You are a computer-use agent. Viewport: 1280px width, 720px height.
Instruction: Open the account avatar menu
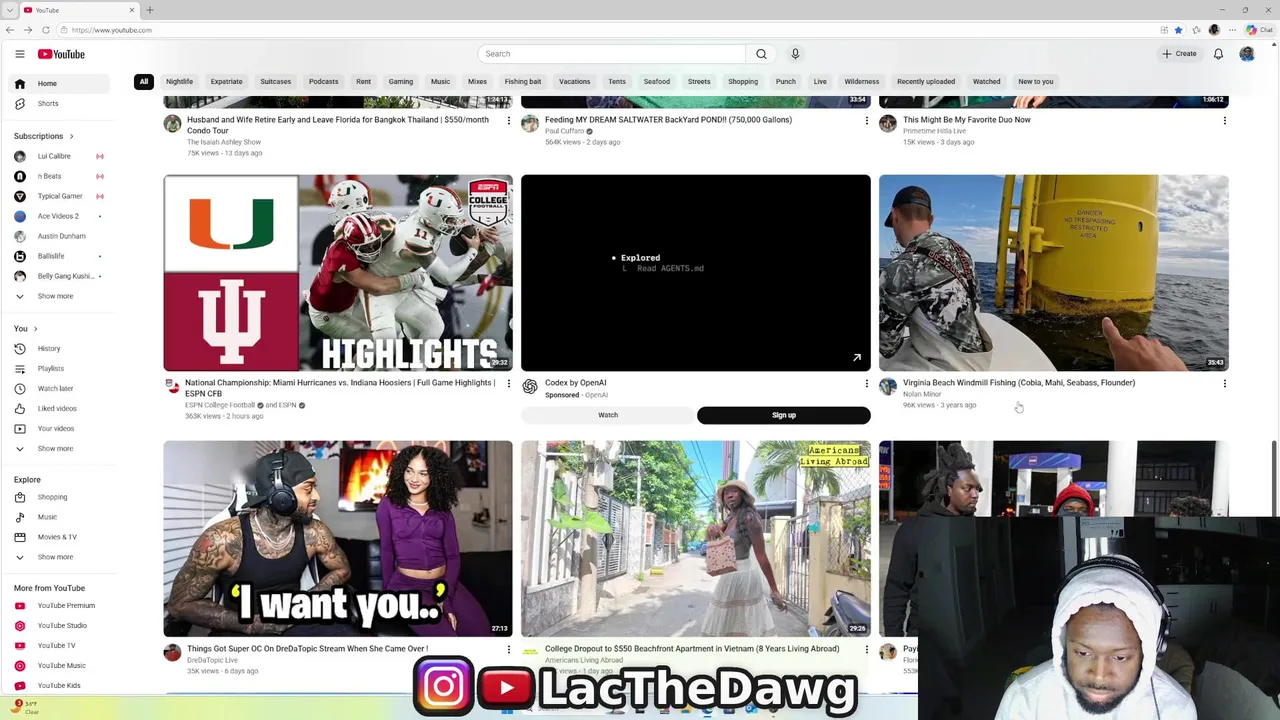click(1247, 54)
